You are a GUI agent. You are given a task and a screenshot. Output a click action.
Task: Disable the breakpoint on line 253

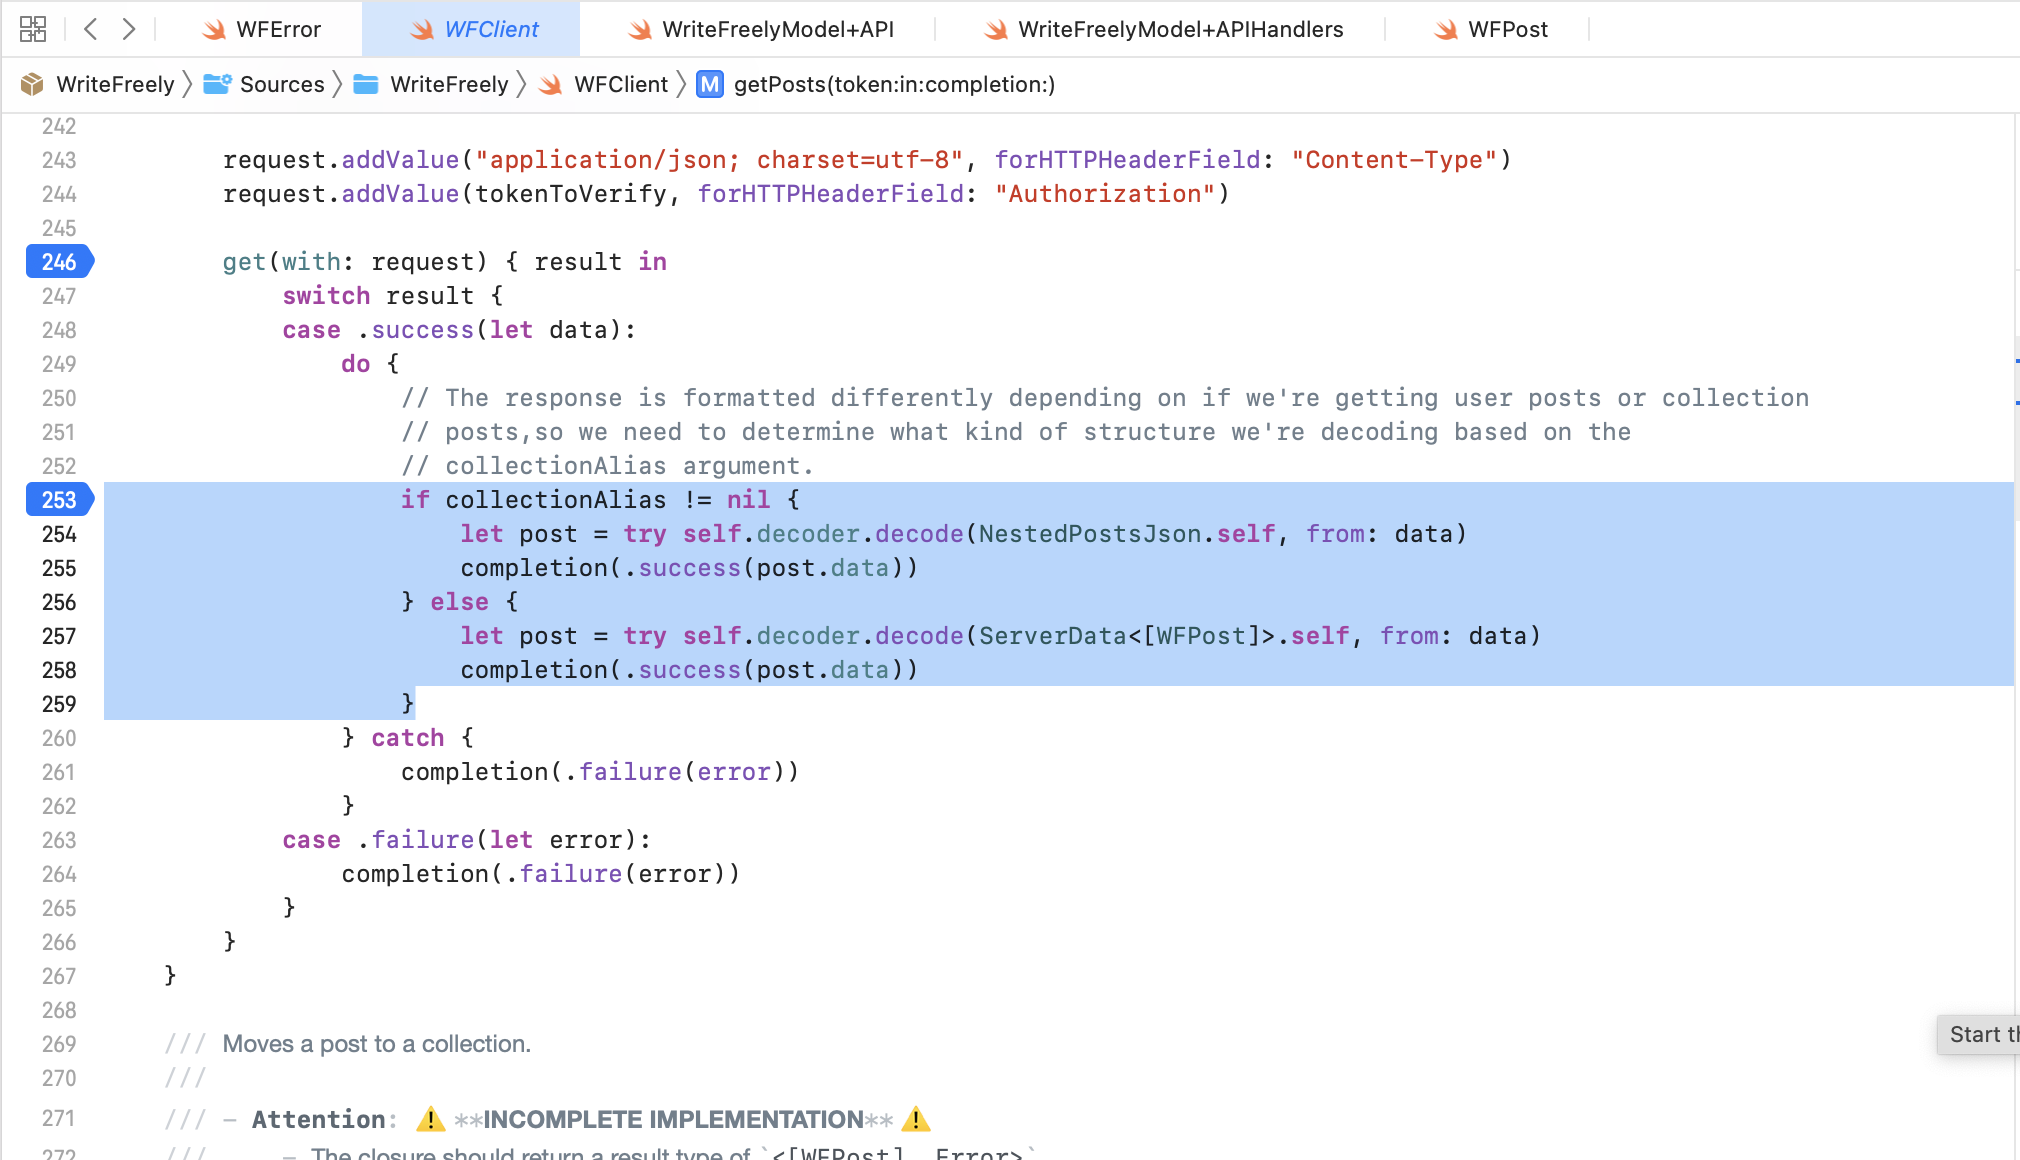pos(59,500)
